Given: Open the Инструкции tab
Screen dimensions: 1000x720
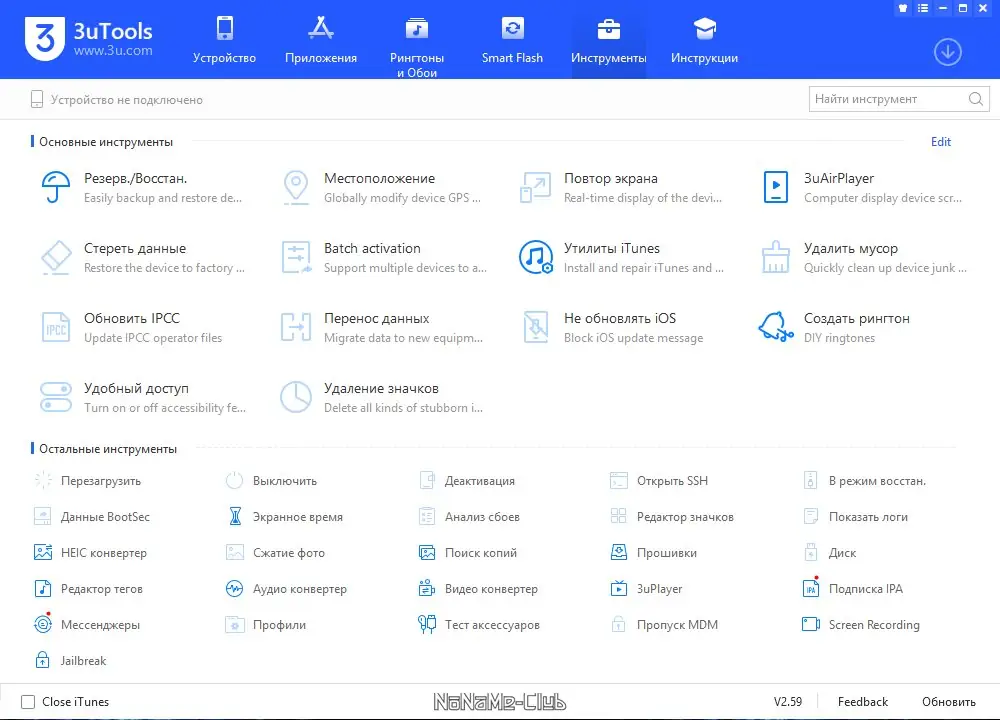Looking at the screenshot, I should 704,40.
